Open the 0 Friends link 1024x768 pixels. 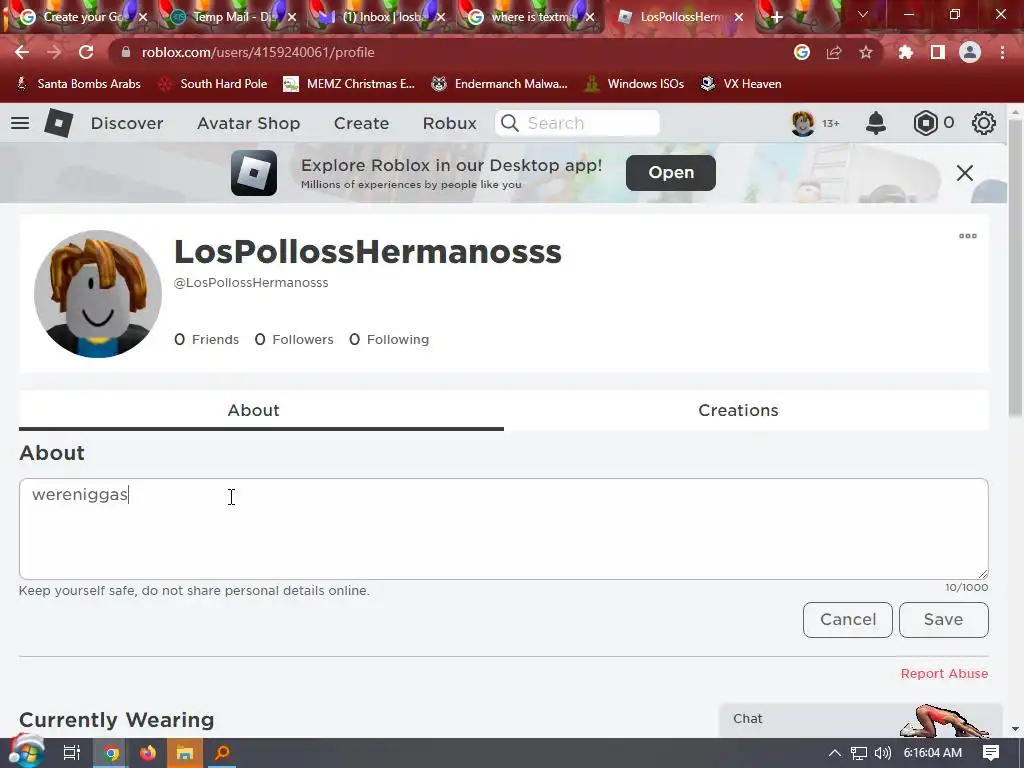pyautogui.click(x=206, y=340)
